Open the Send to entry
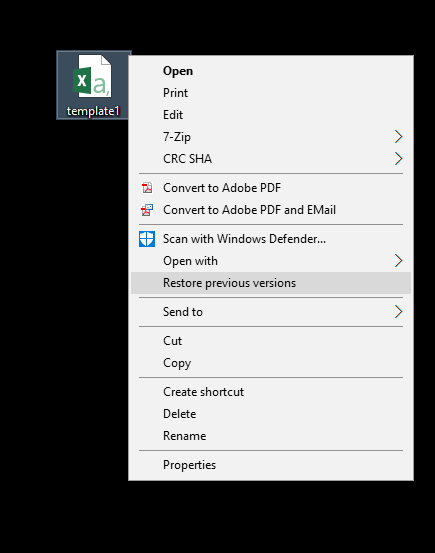This screenshot has width=435, height=553. point(271,312)
